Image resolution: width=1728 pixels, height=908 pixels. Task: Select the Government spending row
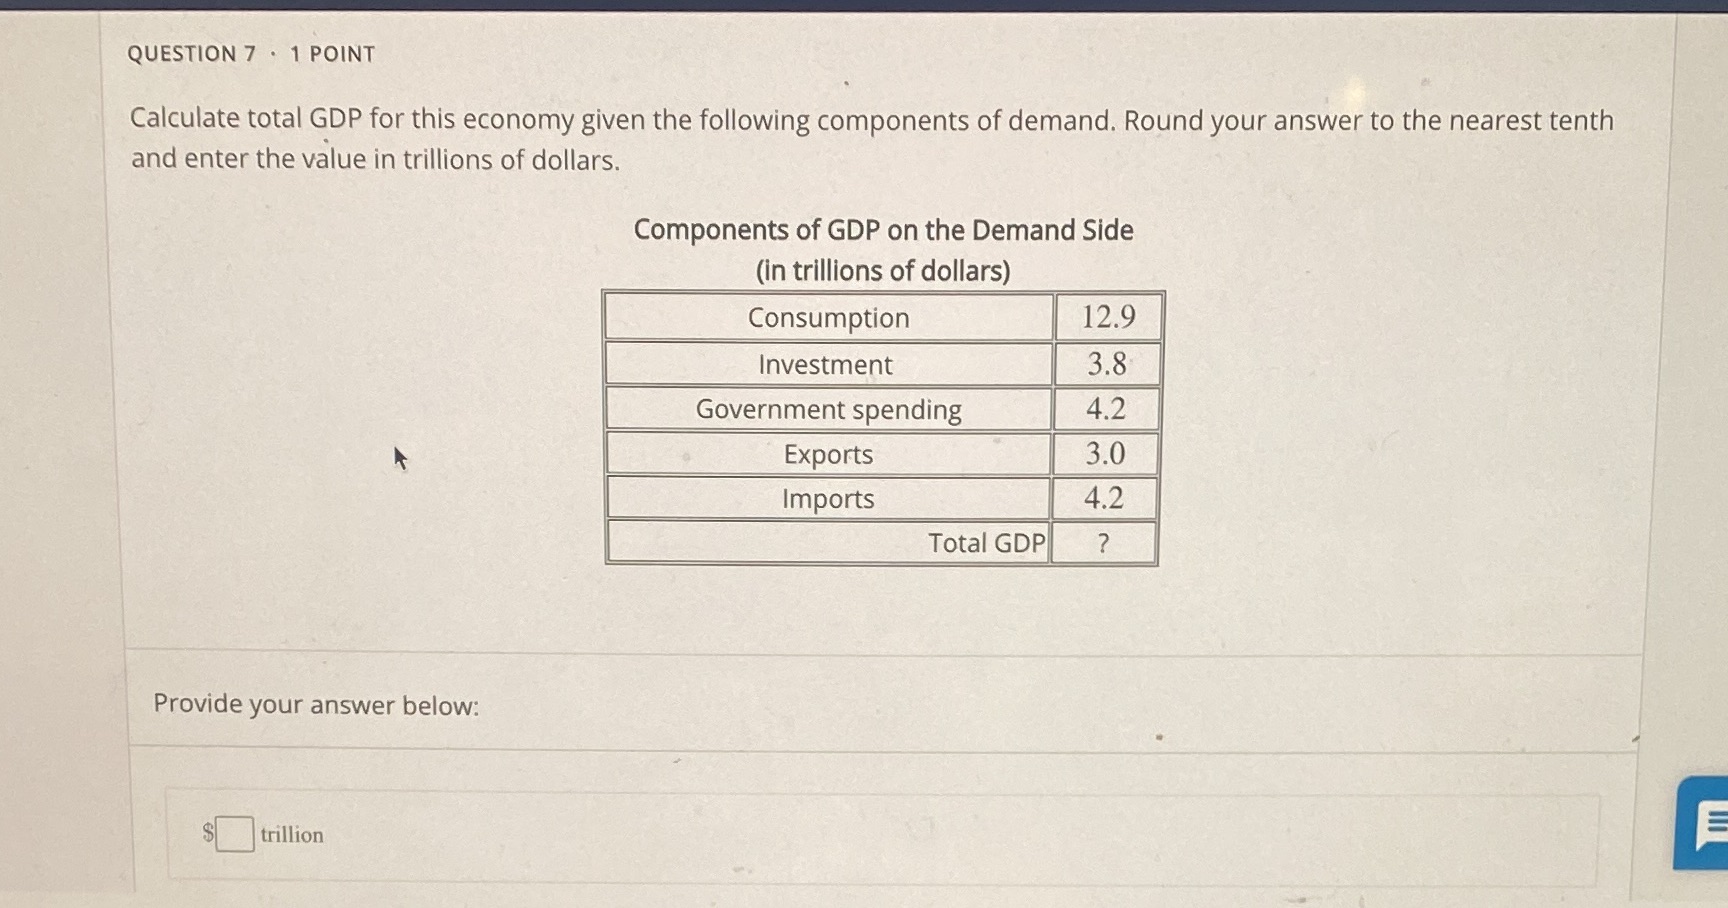(x=828, y=408)
